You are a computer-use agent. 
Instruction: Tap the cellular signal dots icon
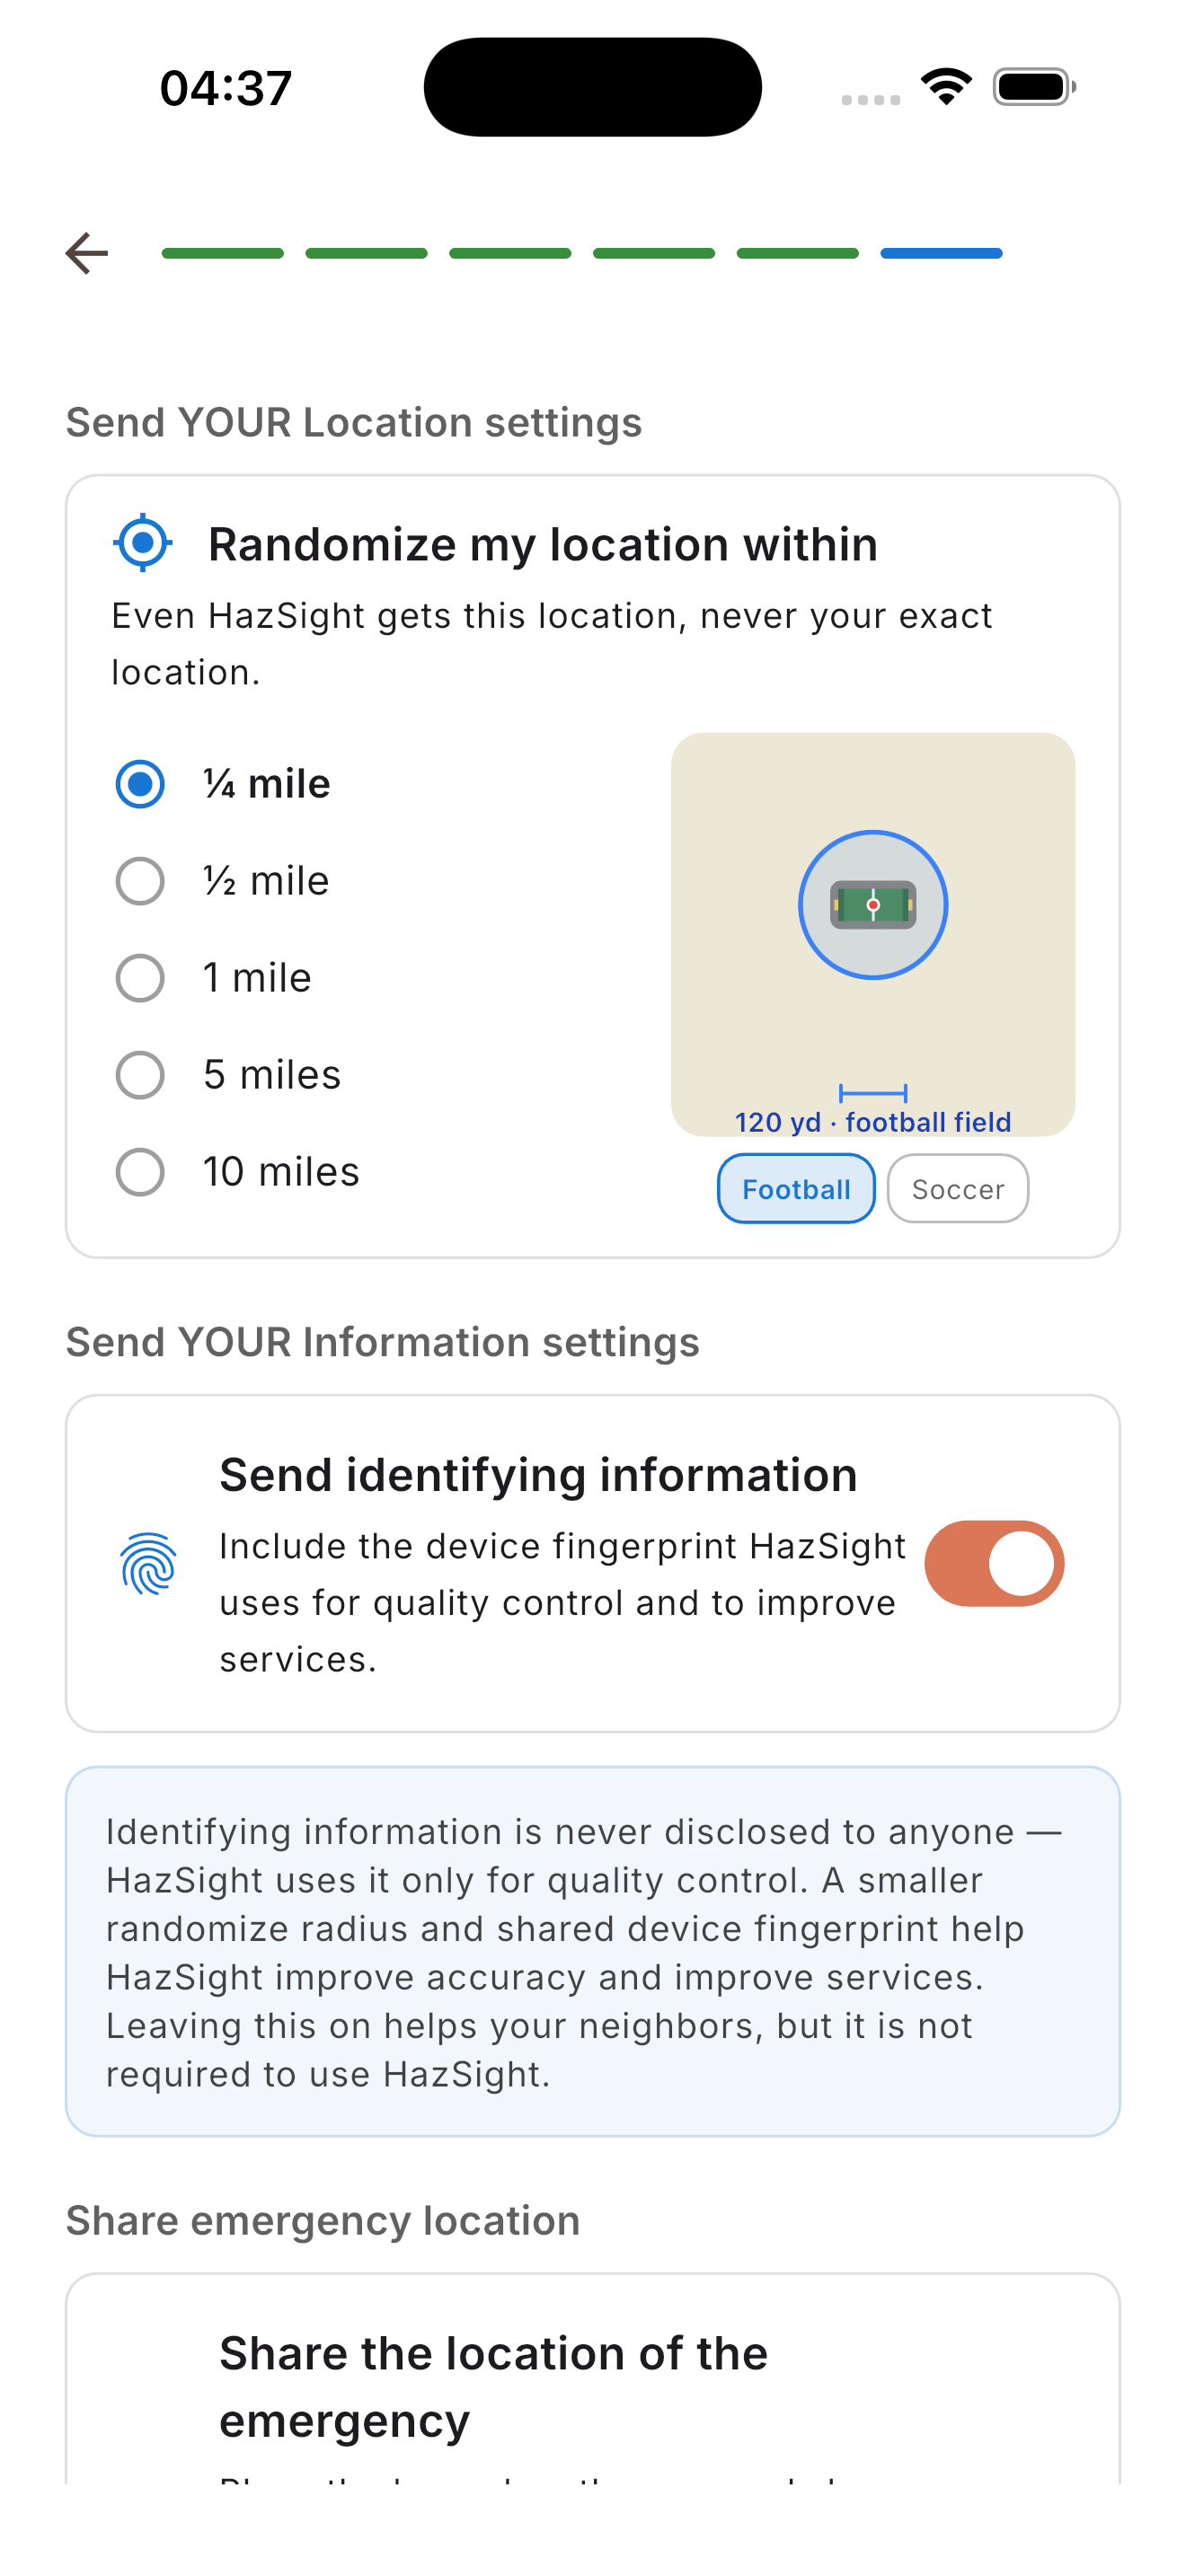pyautogui.click(x=870, y=99)
